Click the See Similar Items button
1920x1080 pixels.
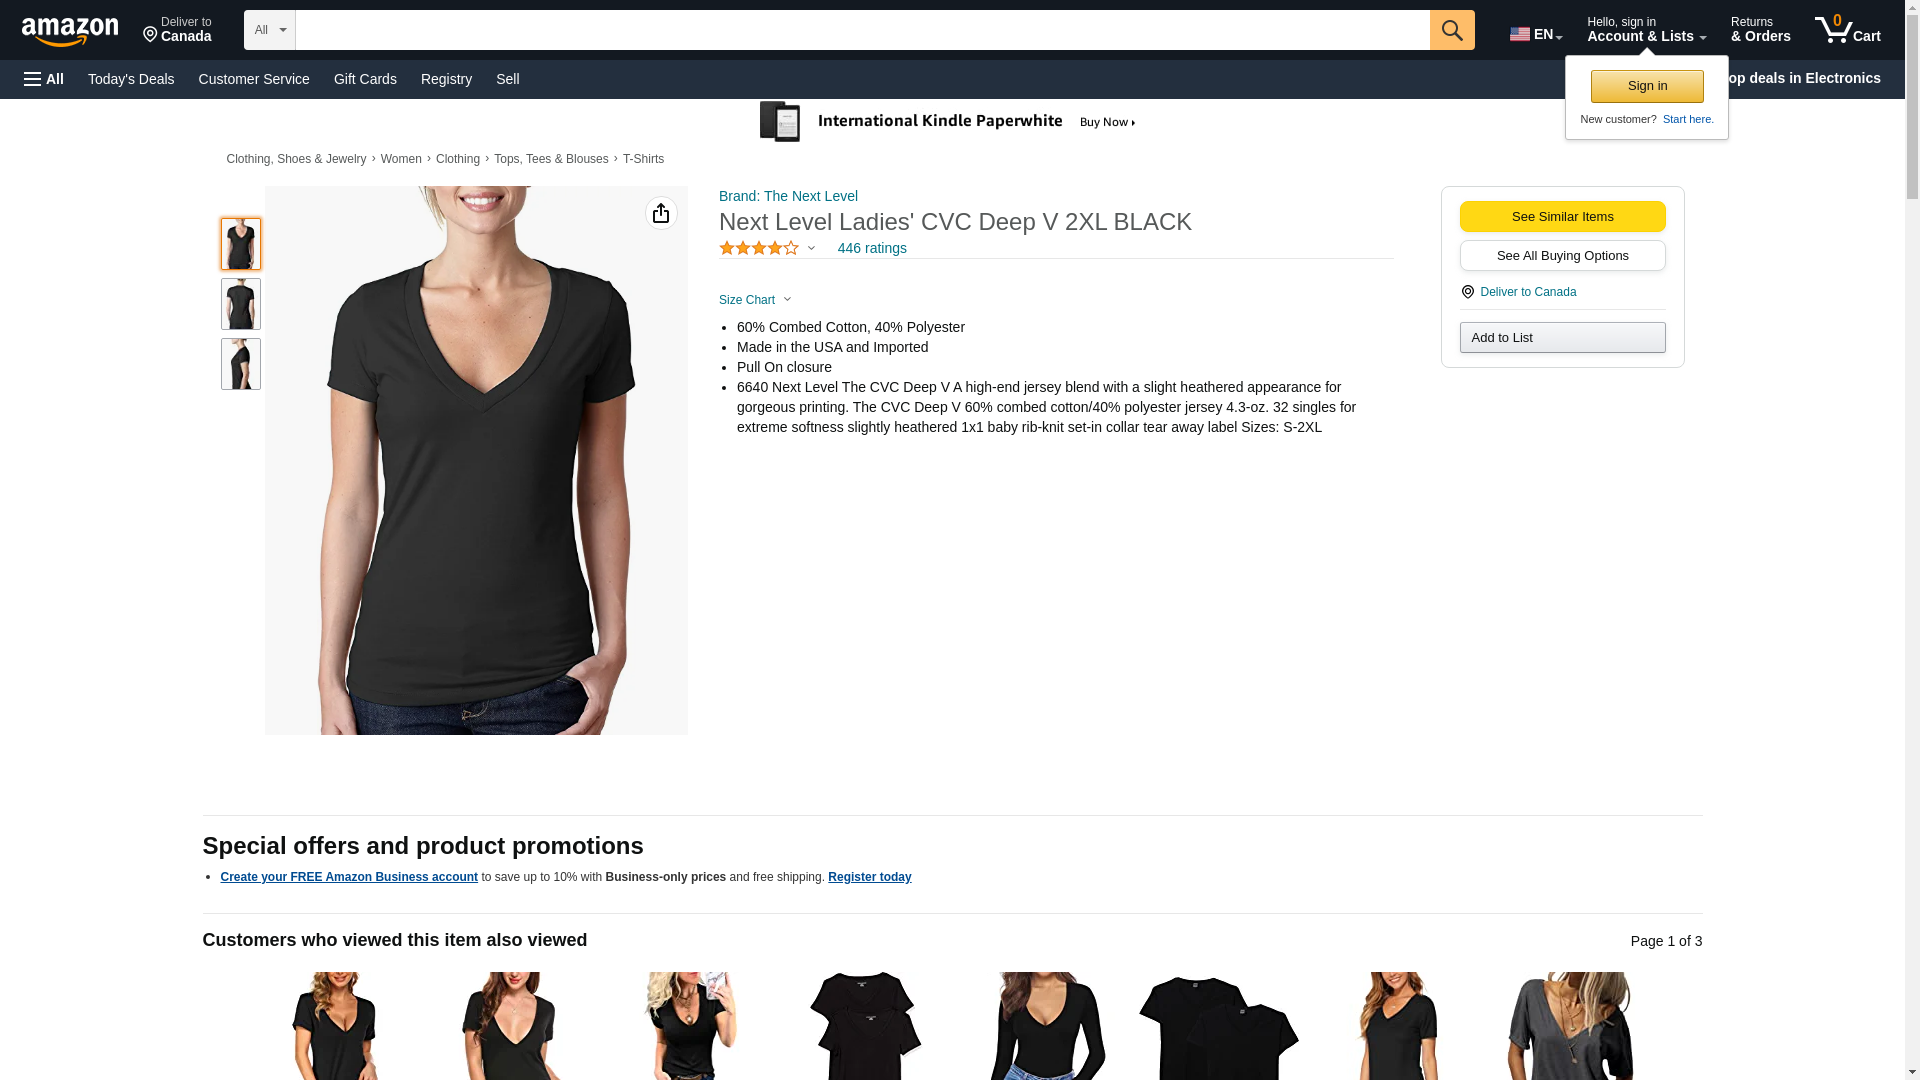coord(1562,217)
